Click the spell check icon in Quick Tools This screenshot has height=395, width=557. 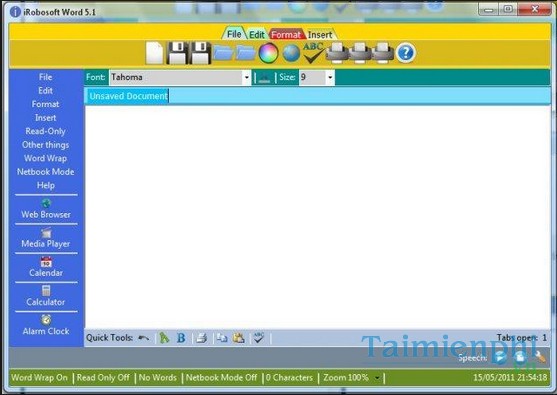pyautogui.click(x=259, y=338)
